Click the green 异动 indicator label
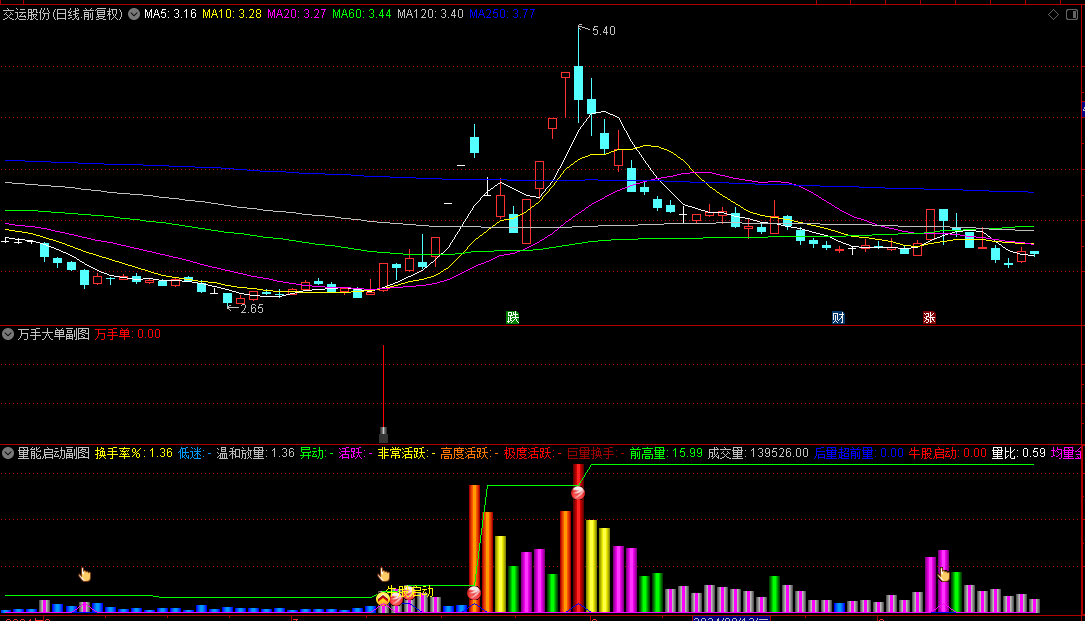 pos(316,453)
